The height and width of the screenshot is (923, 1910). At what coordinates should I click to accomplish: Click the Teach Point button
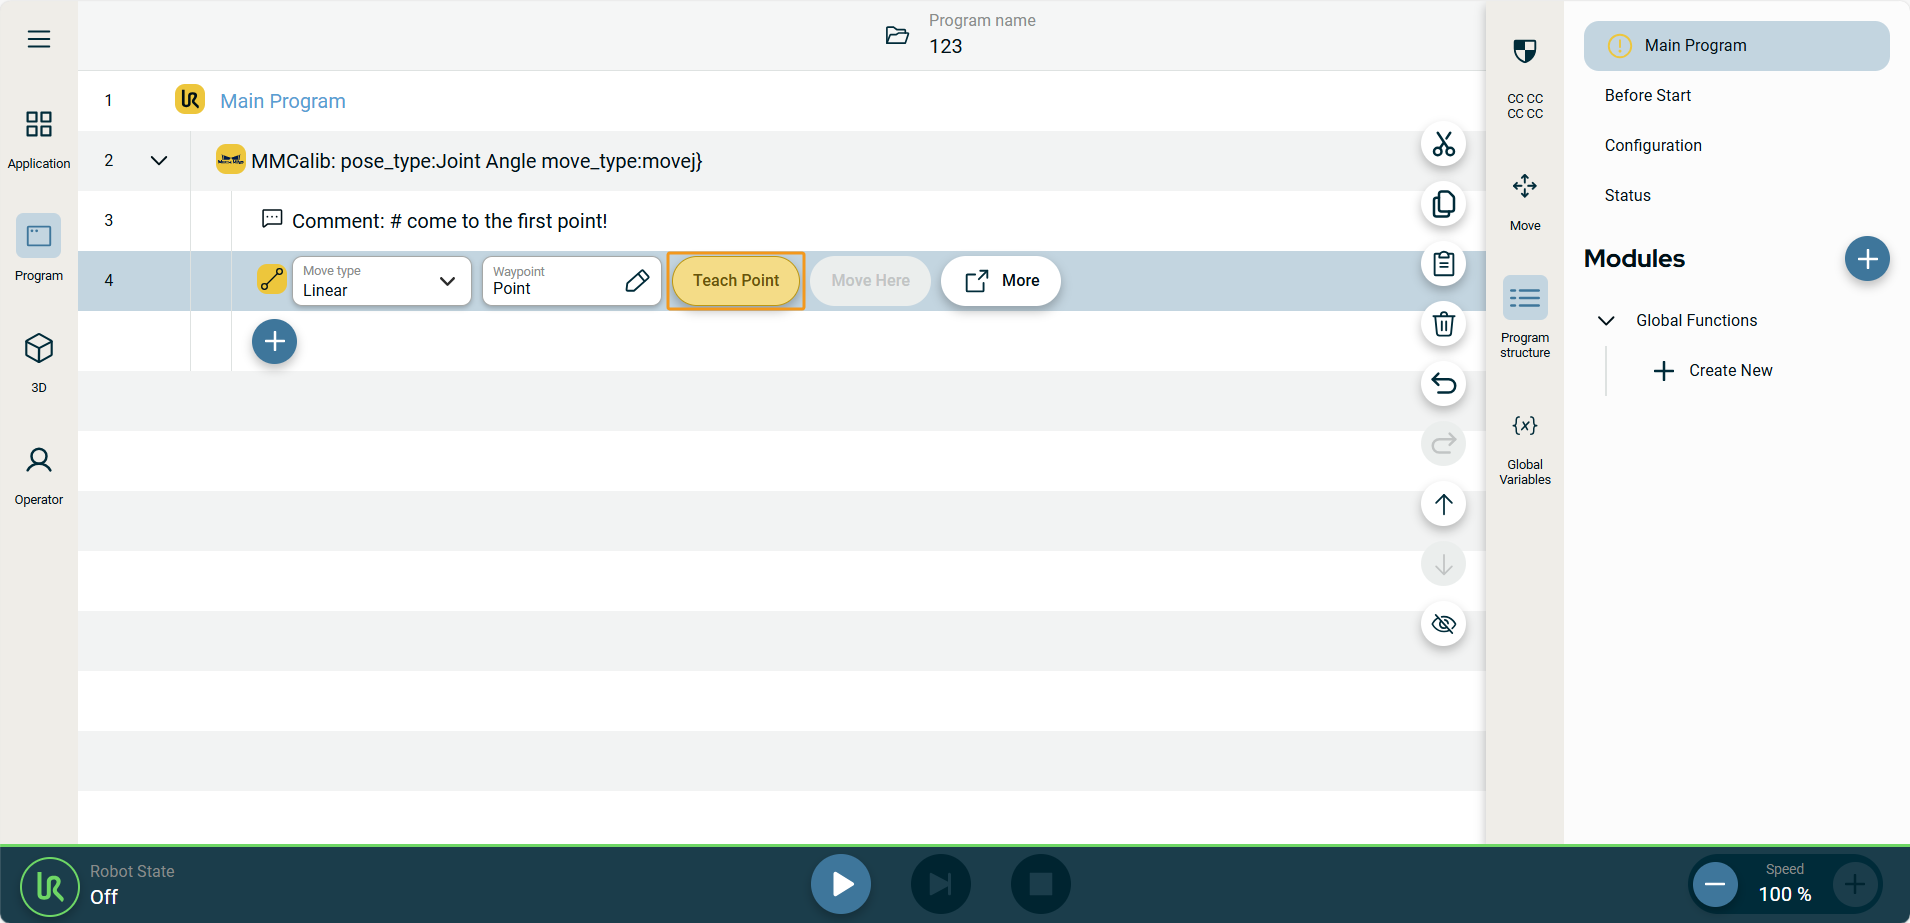(x=736, y=281)
